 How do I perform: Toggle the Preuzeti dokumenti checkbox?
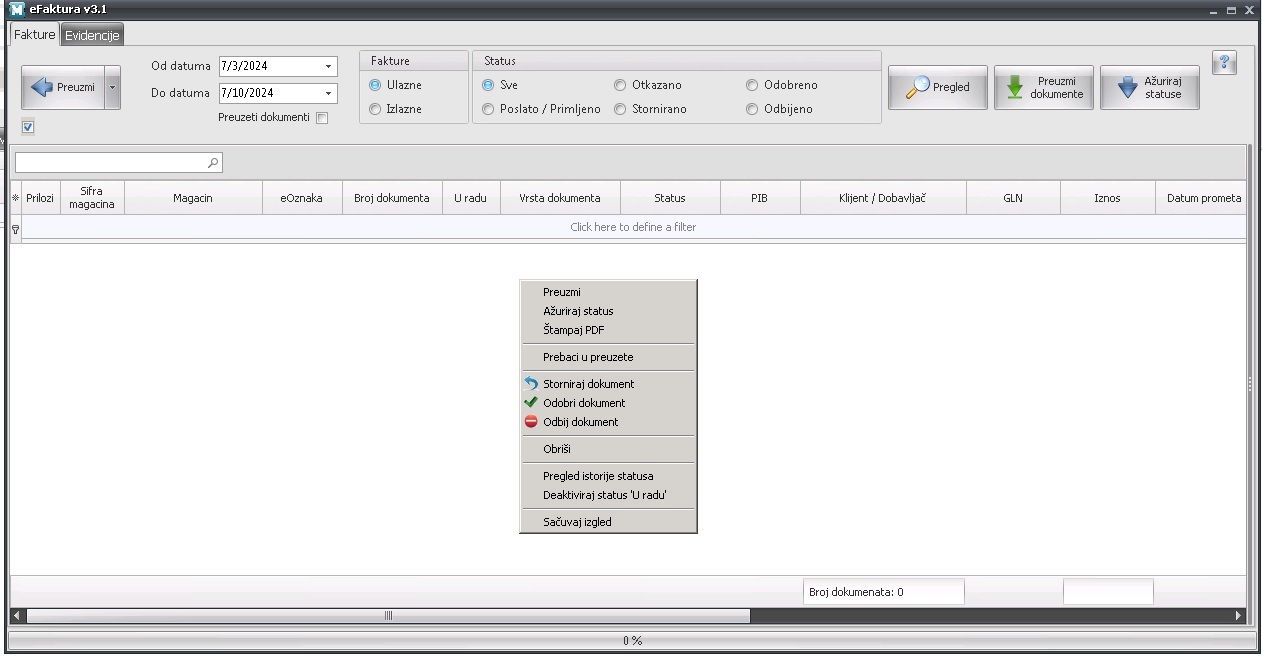322,118
